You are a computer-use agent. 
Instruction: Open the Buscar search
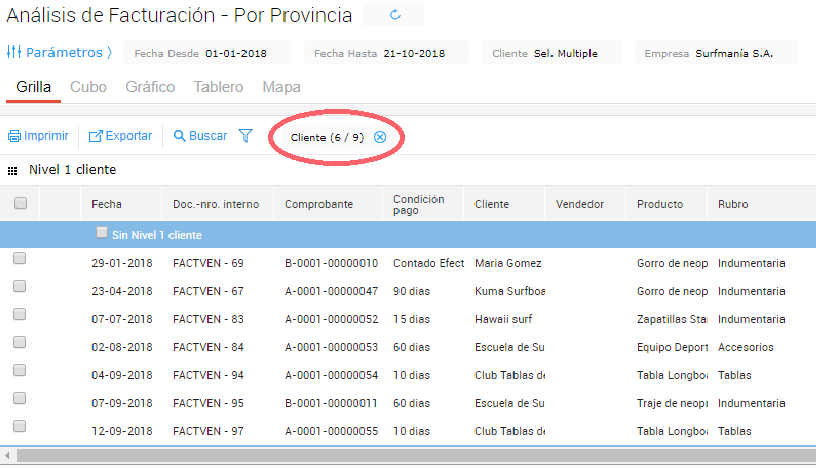(x=200, y=136)
